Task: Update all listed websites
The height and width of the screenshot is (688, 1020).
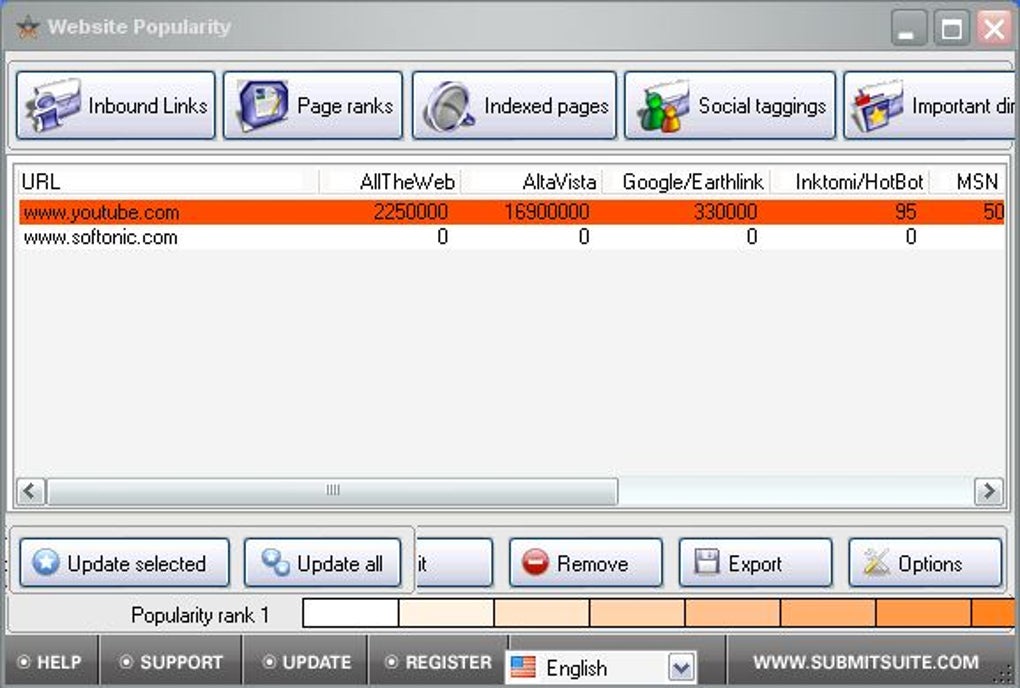Action: (323, 562)
